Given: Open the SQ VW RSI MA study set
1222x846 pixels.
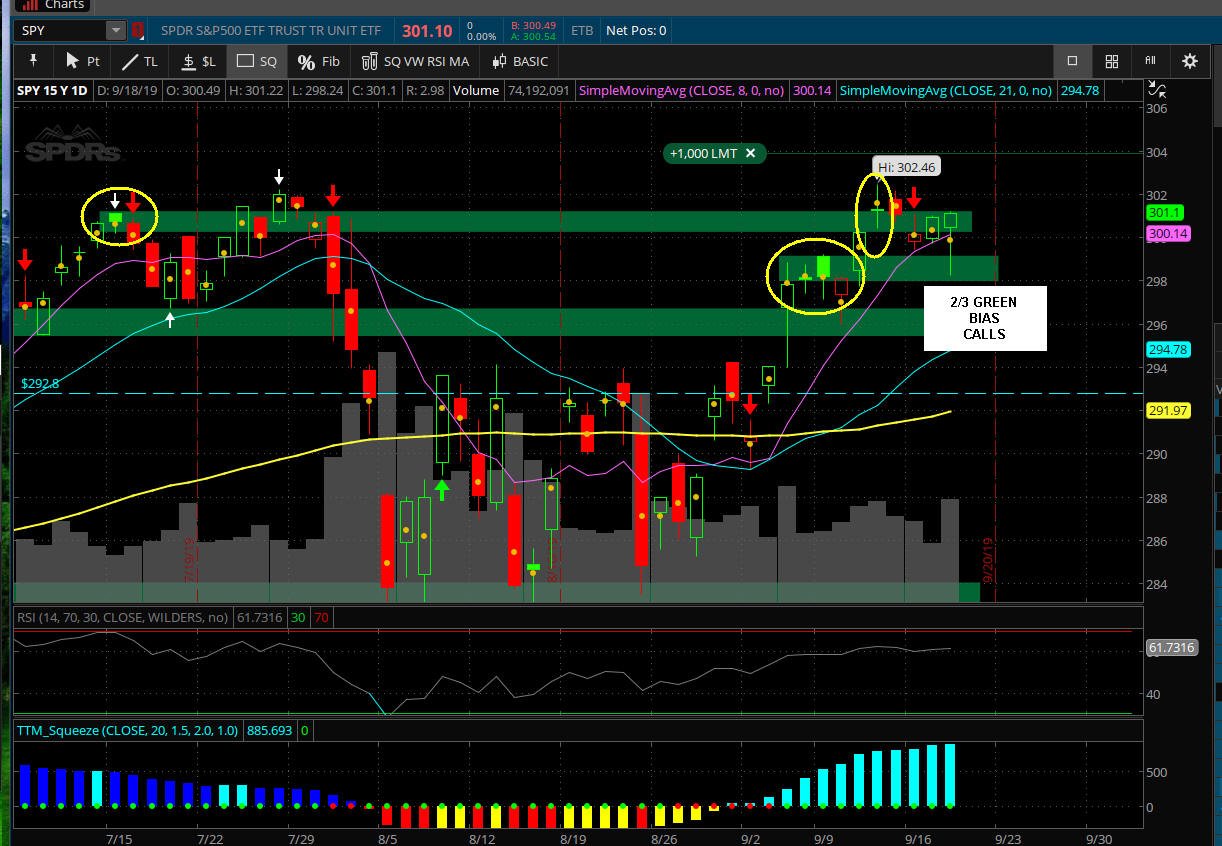Looking at the screenshot, I should click(415, 61).
